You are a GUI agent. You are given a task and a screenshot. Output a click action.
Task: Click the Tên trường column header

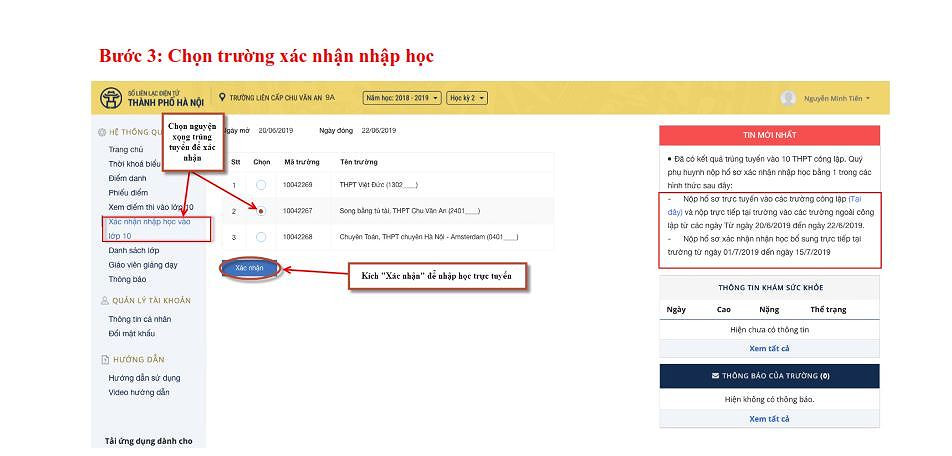(x=359, y=162)
